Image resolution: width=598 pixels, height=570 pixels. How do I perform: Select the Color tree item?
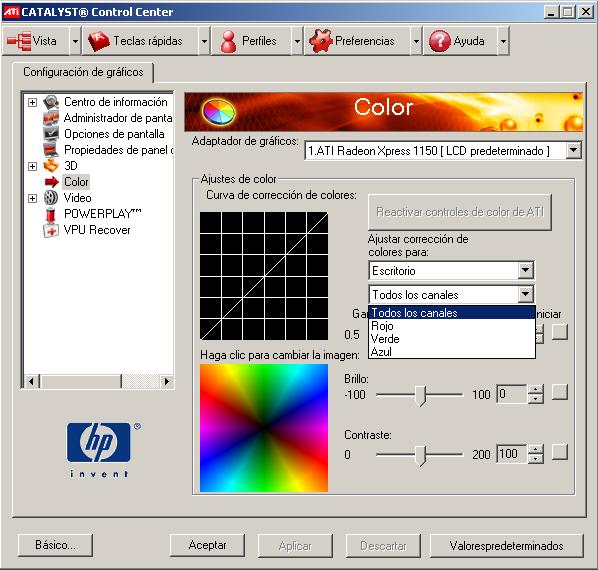(76, 182)
